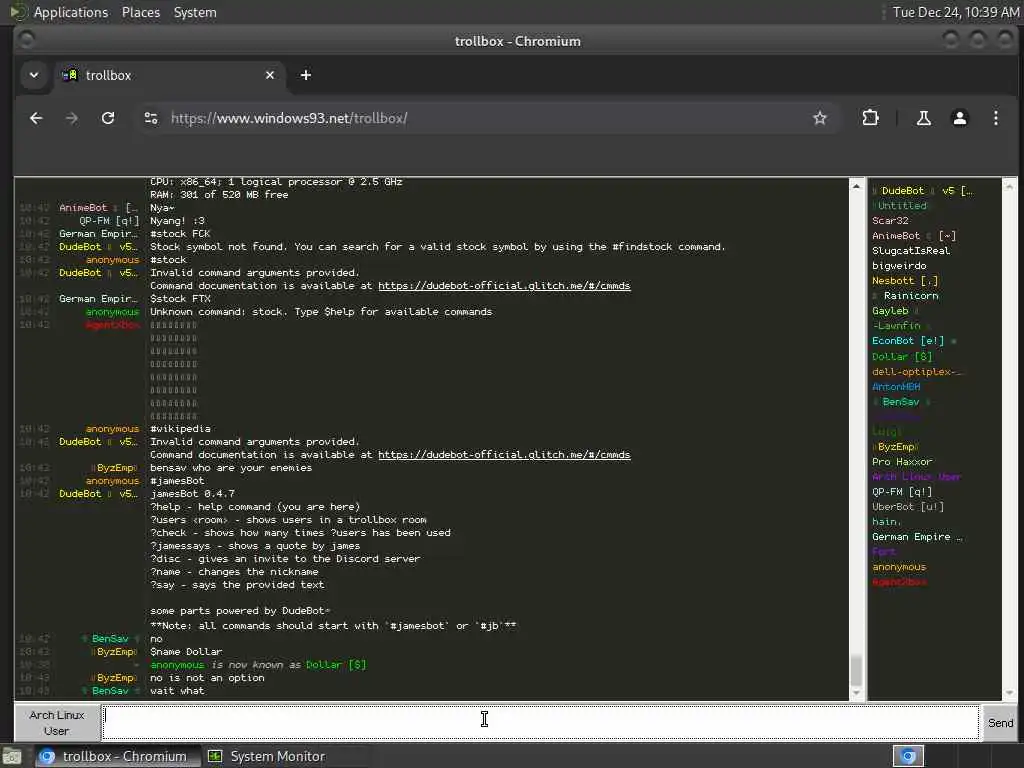Select bigweirdo in the user list
The height and width of the screenshot is (768, 1024).
(899, 266)
